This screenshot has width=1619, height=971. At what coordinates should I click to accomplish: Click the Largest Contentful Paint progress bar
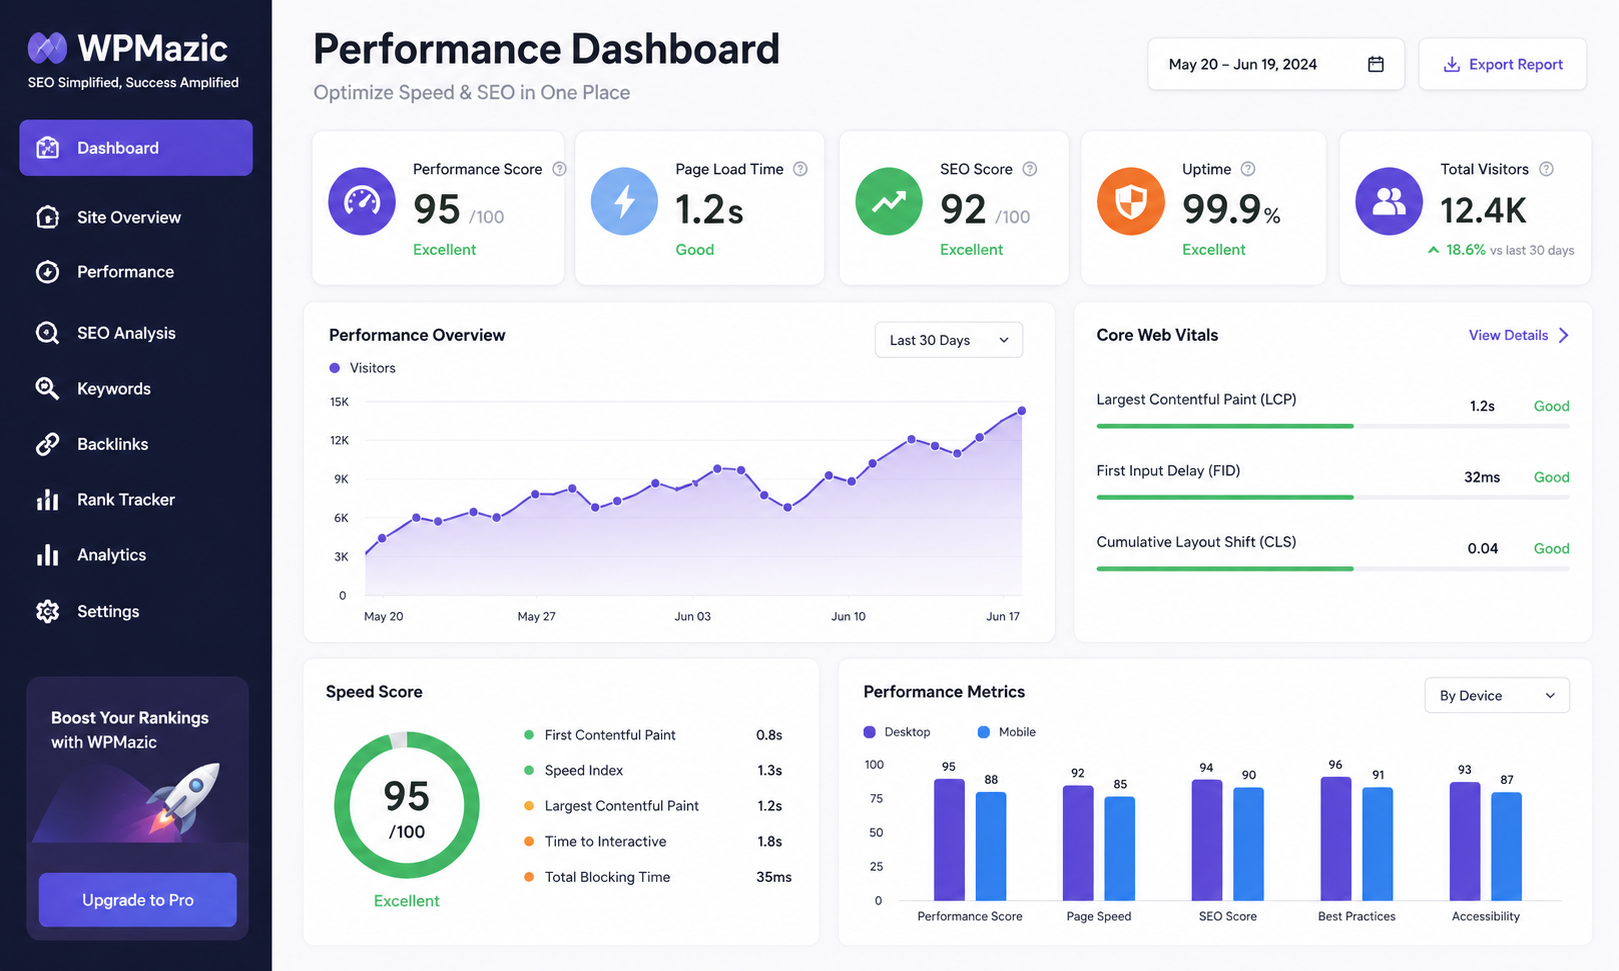pyautogui.click(x=1333, y=426)
